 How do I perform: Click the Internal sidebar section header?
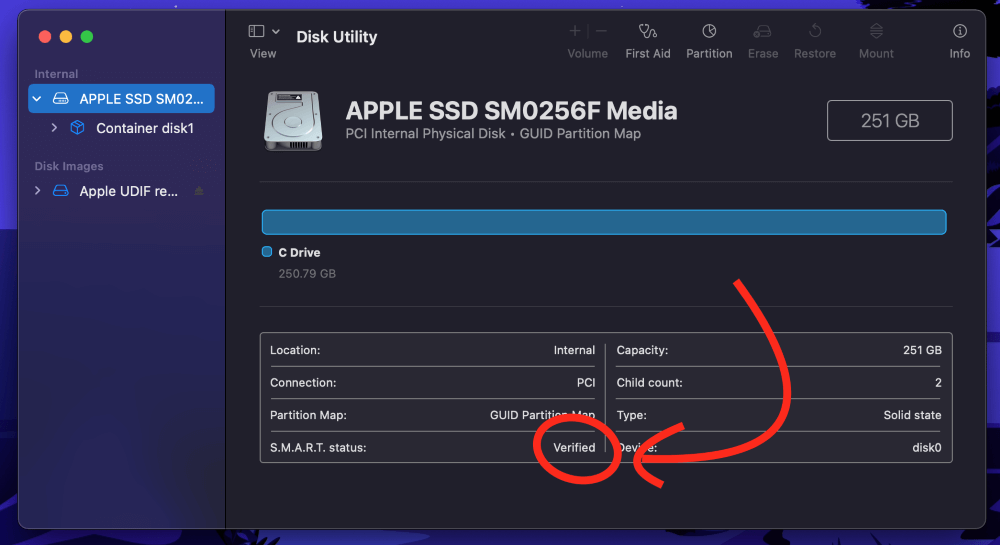pyautogui.click(x=56, y=74)
